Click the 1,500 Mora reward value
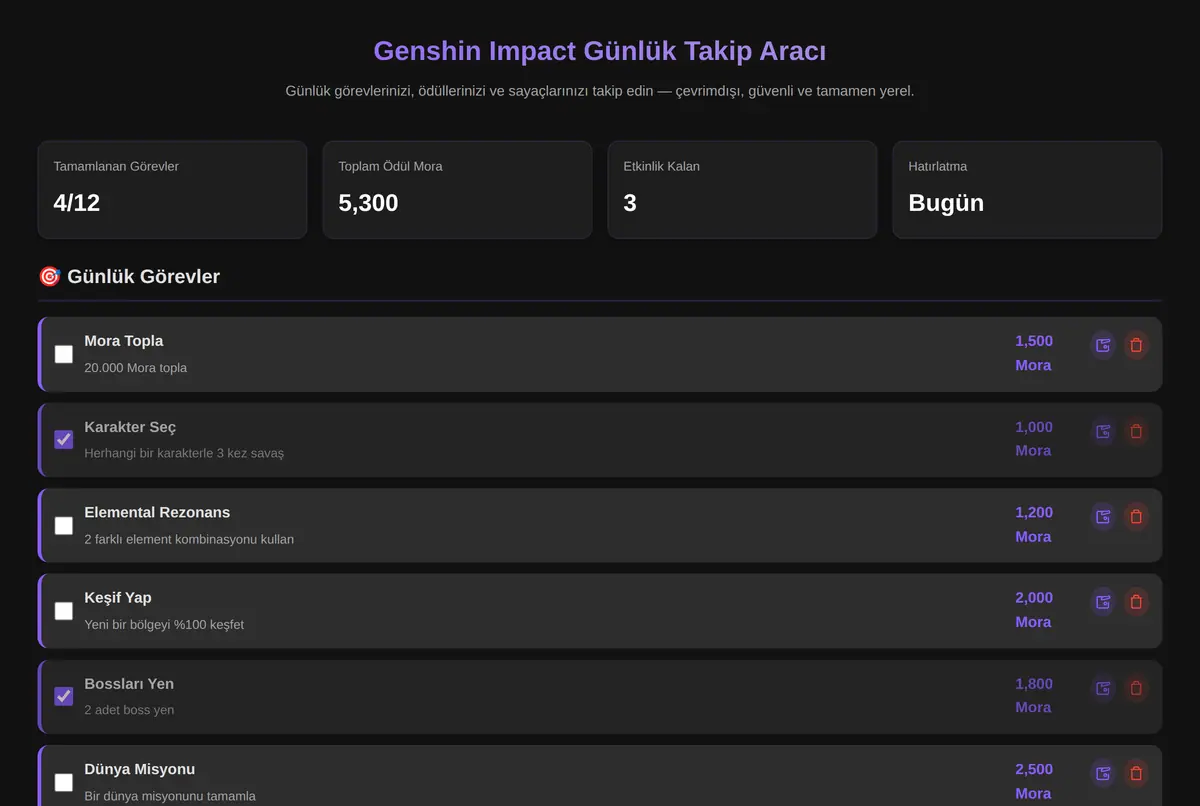Screen dimensions: 1200x806 click(1033, 353)
